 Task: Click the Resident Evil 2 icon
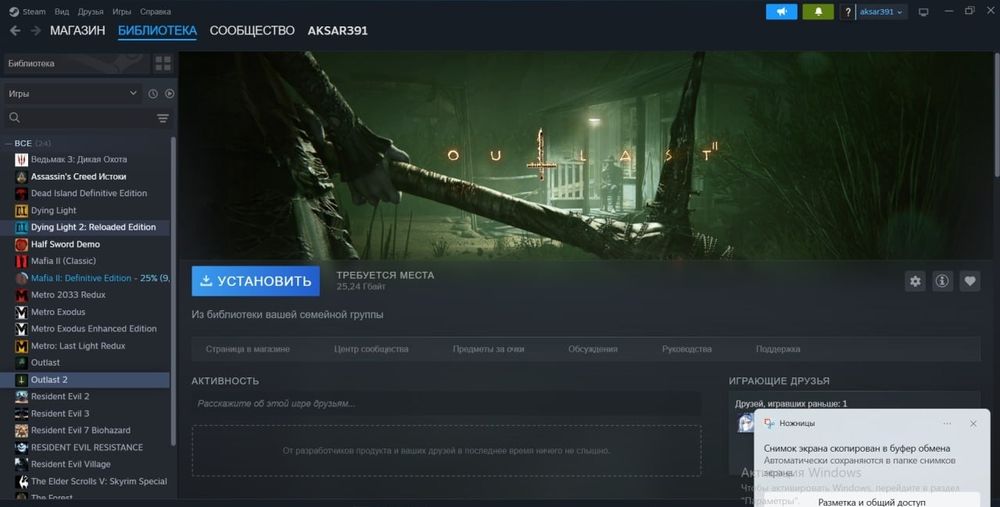(21, 396)
